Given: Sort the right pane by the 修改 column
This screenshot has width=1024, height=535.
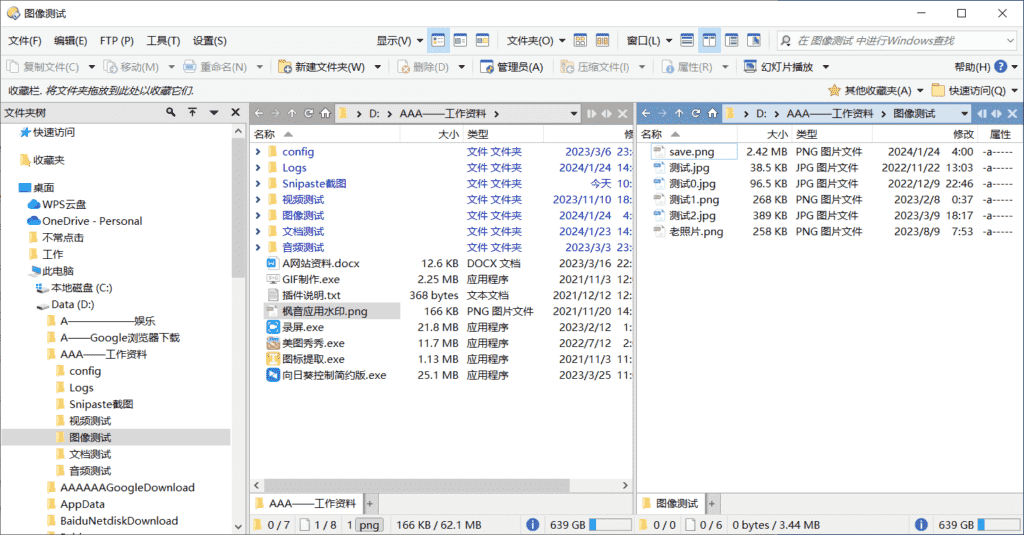Looking at the screenshot, I should coord(962,134).
